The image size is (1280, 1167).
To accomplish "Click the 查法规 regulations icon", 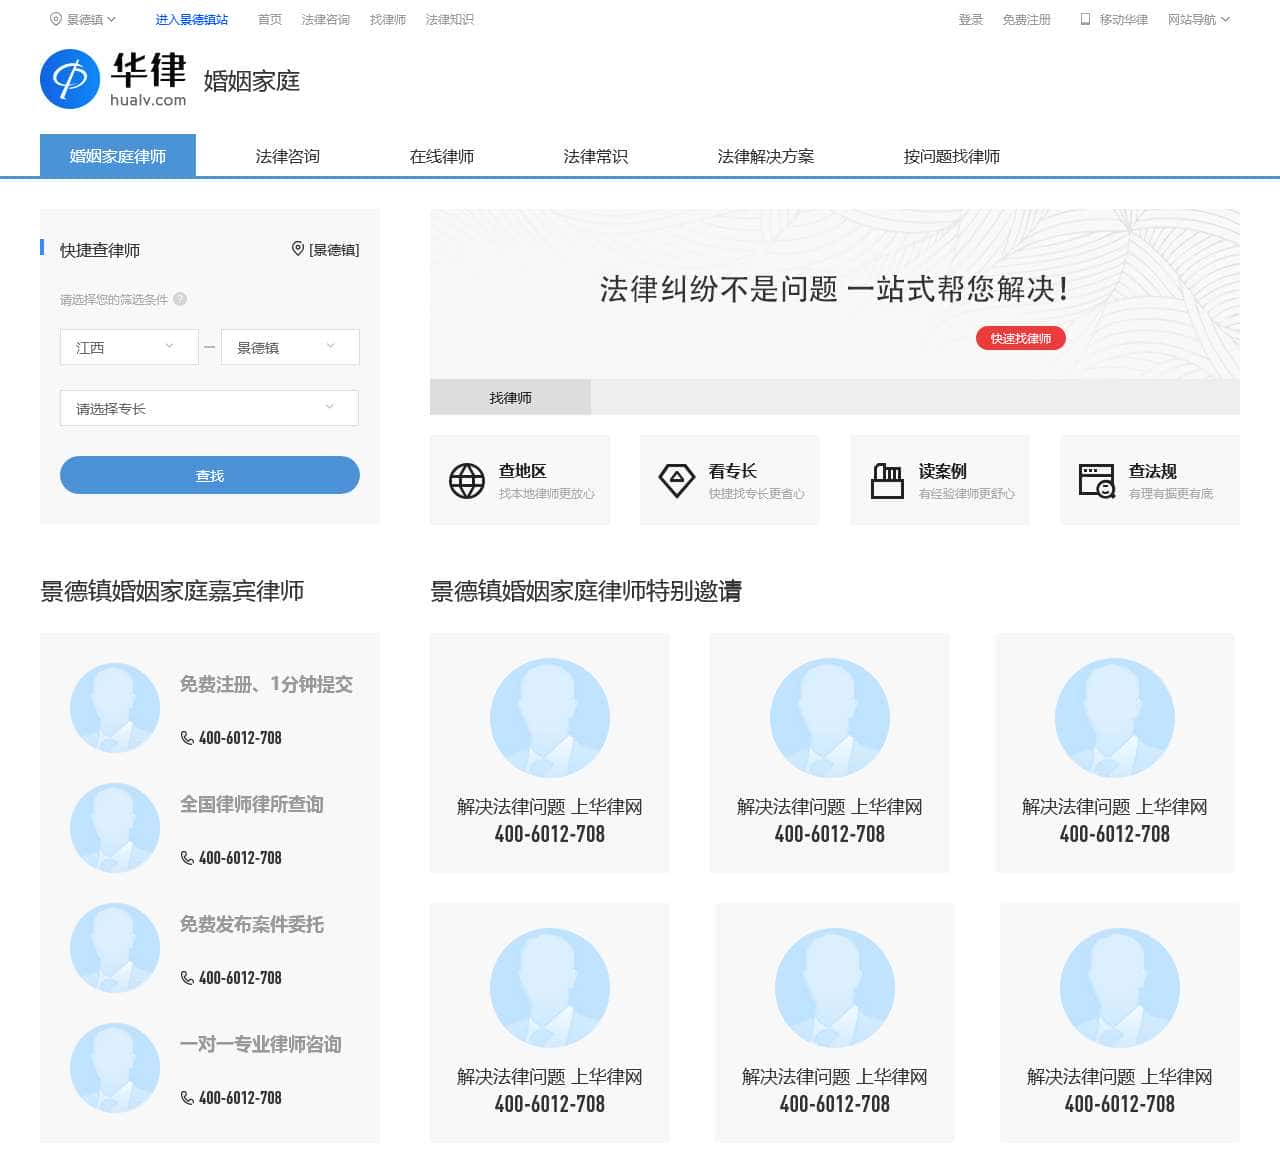I will 1097,481.
